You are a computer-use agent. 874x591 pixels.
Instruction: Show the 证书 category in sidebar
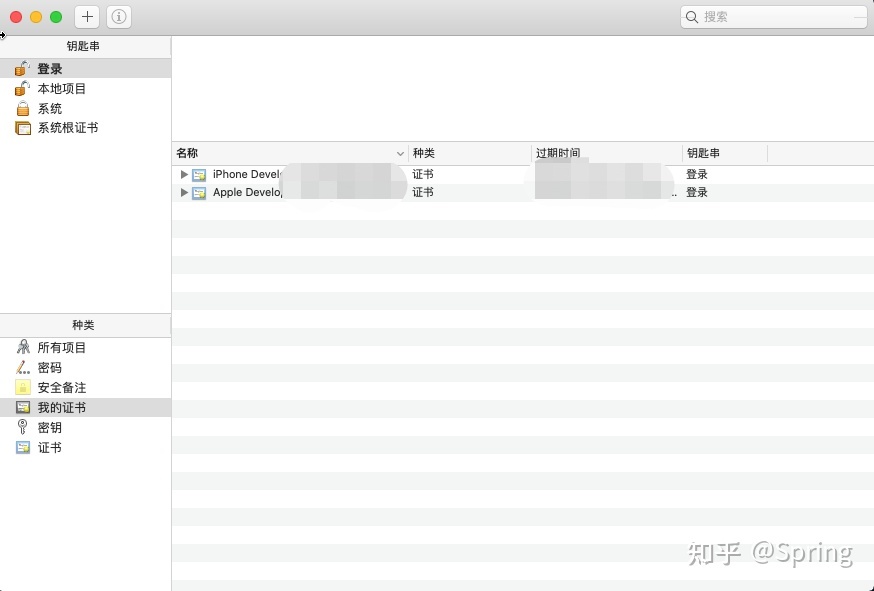[85, 448]
